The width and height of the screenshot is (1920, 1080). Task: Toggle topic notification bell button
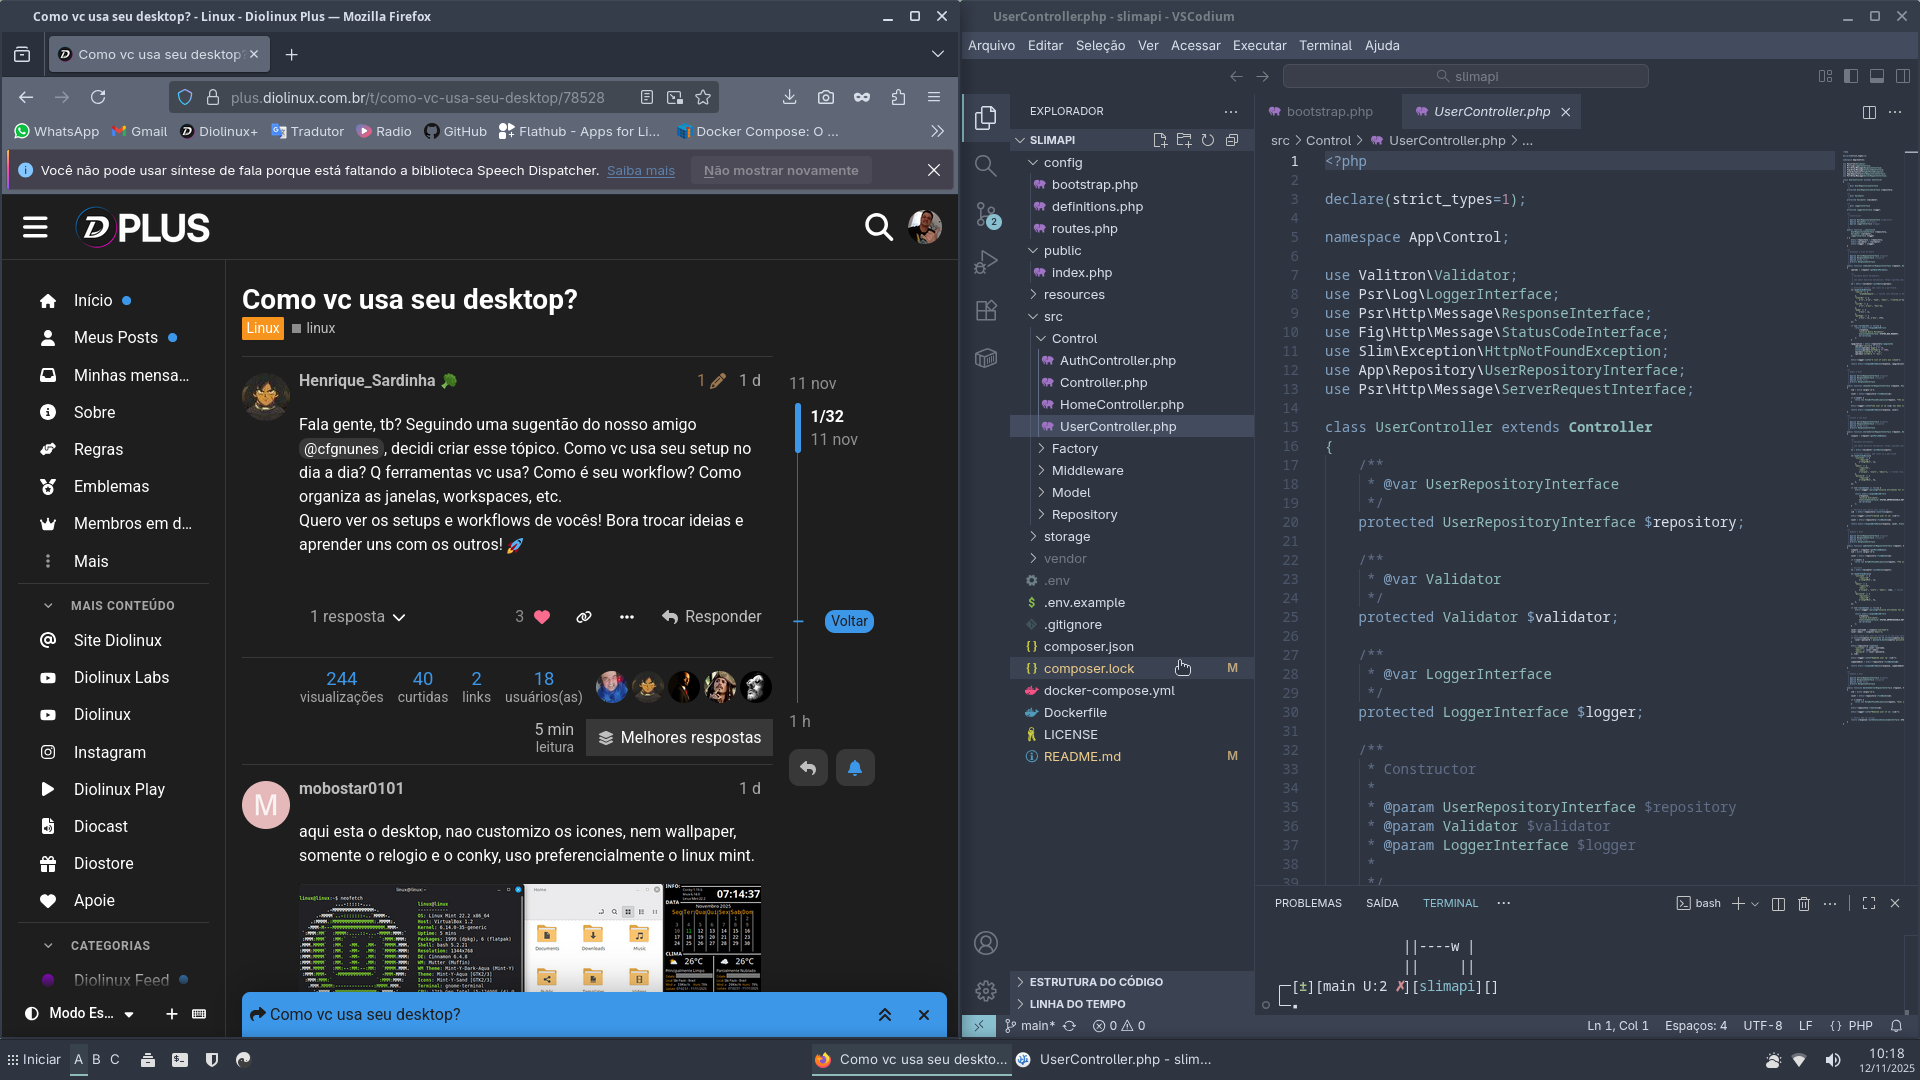855,768
